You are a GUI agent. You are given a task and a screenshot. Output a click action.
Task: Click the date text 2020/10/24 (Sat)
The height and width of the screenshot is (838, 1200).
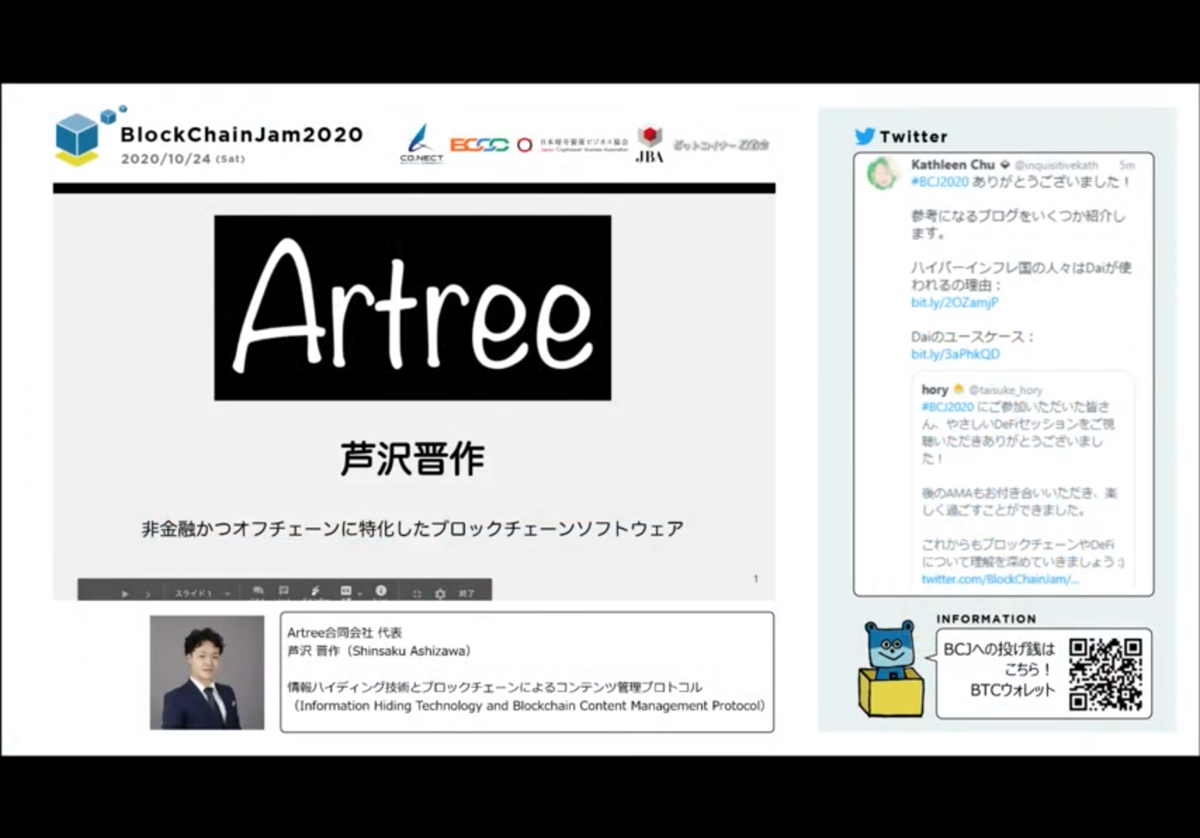pyautogui.click(x=182, y=159)
